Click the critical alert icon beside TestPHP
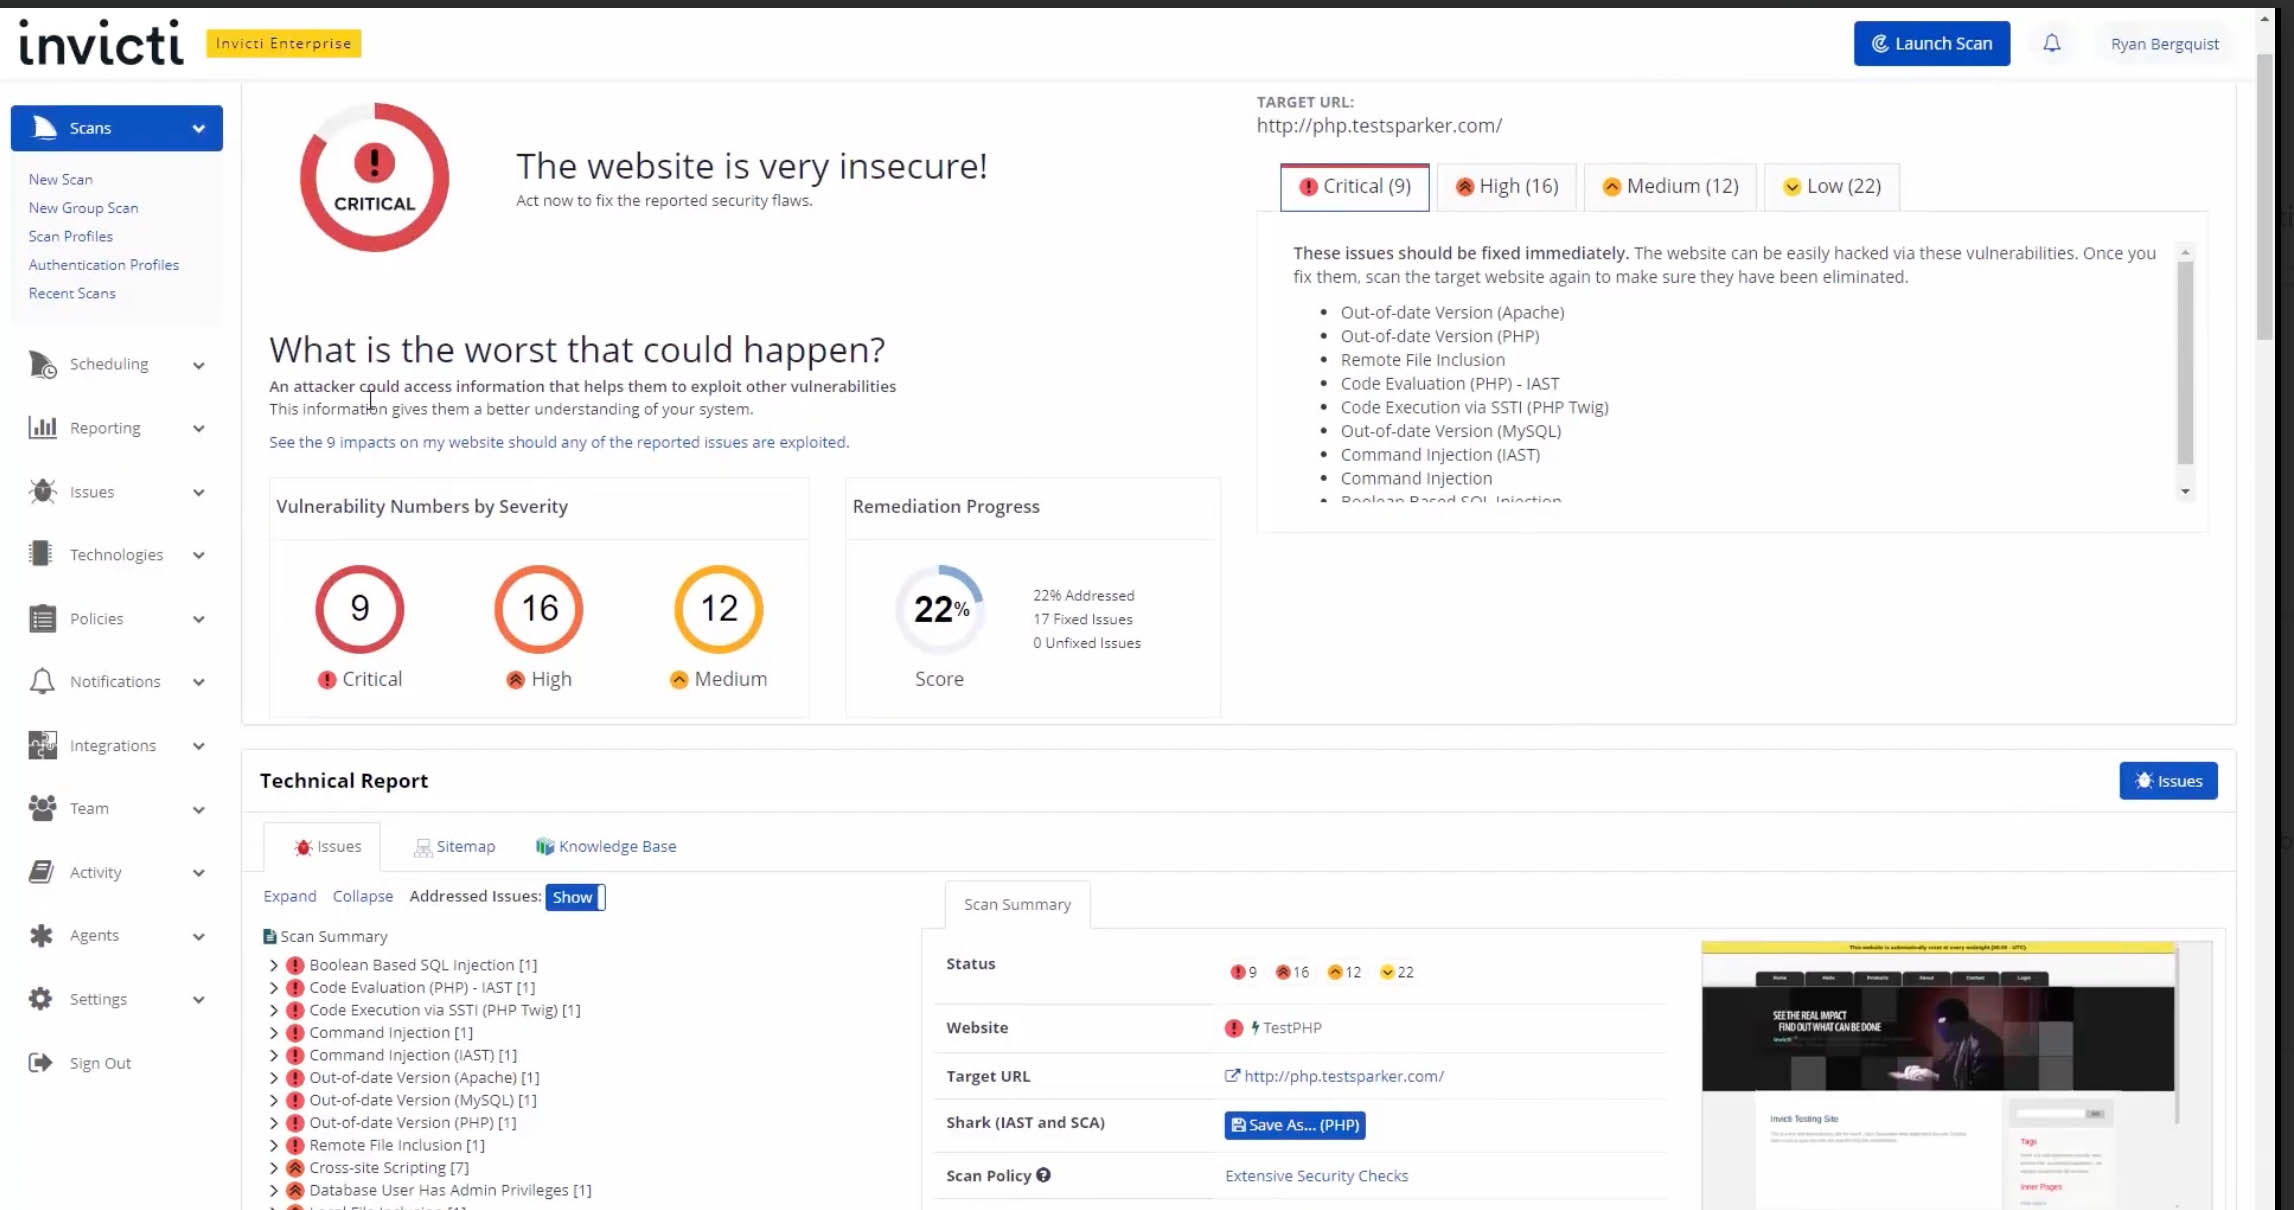Screen dimensions: 2294x1210 pos(1234,1028)
